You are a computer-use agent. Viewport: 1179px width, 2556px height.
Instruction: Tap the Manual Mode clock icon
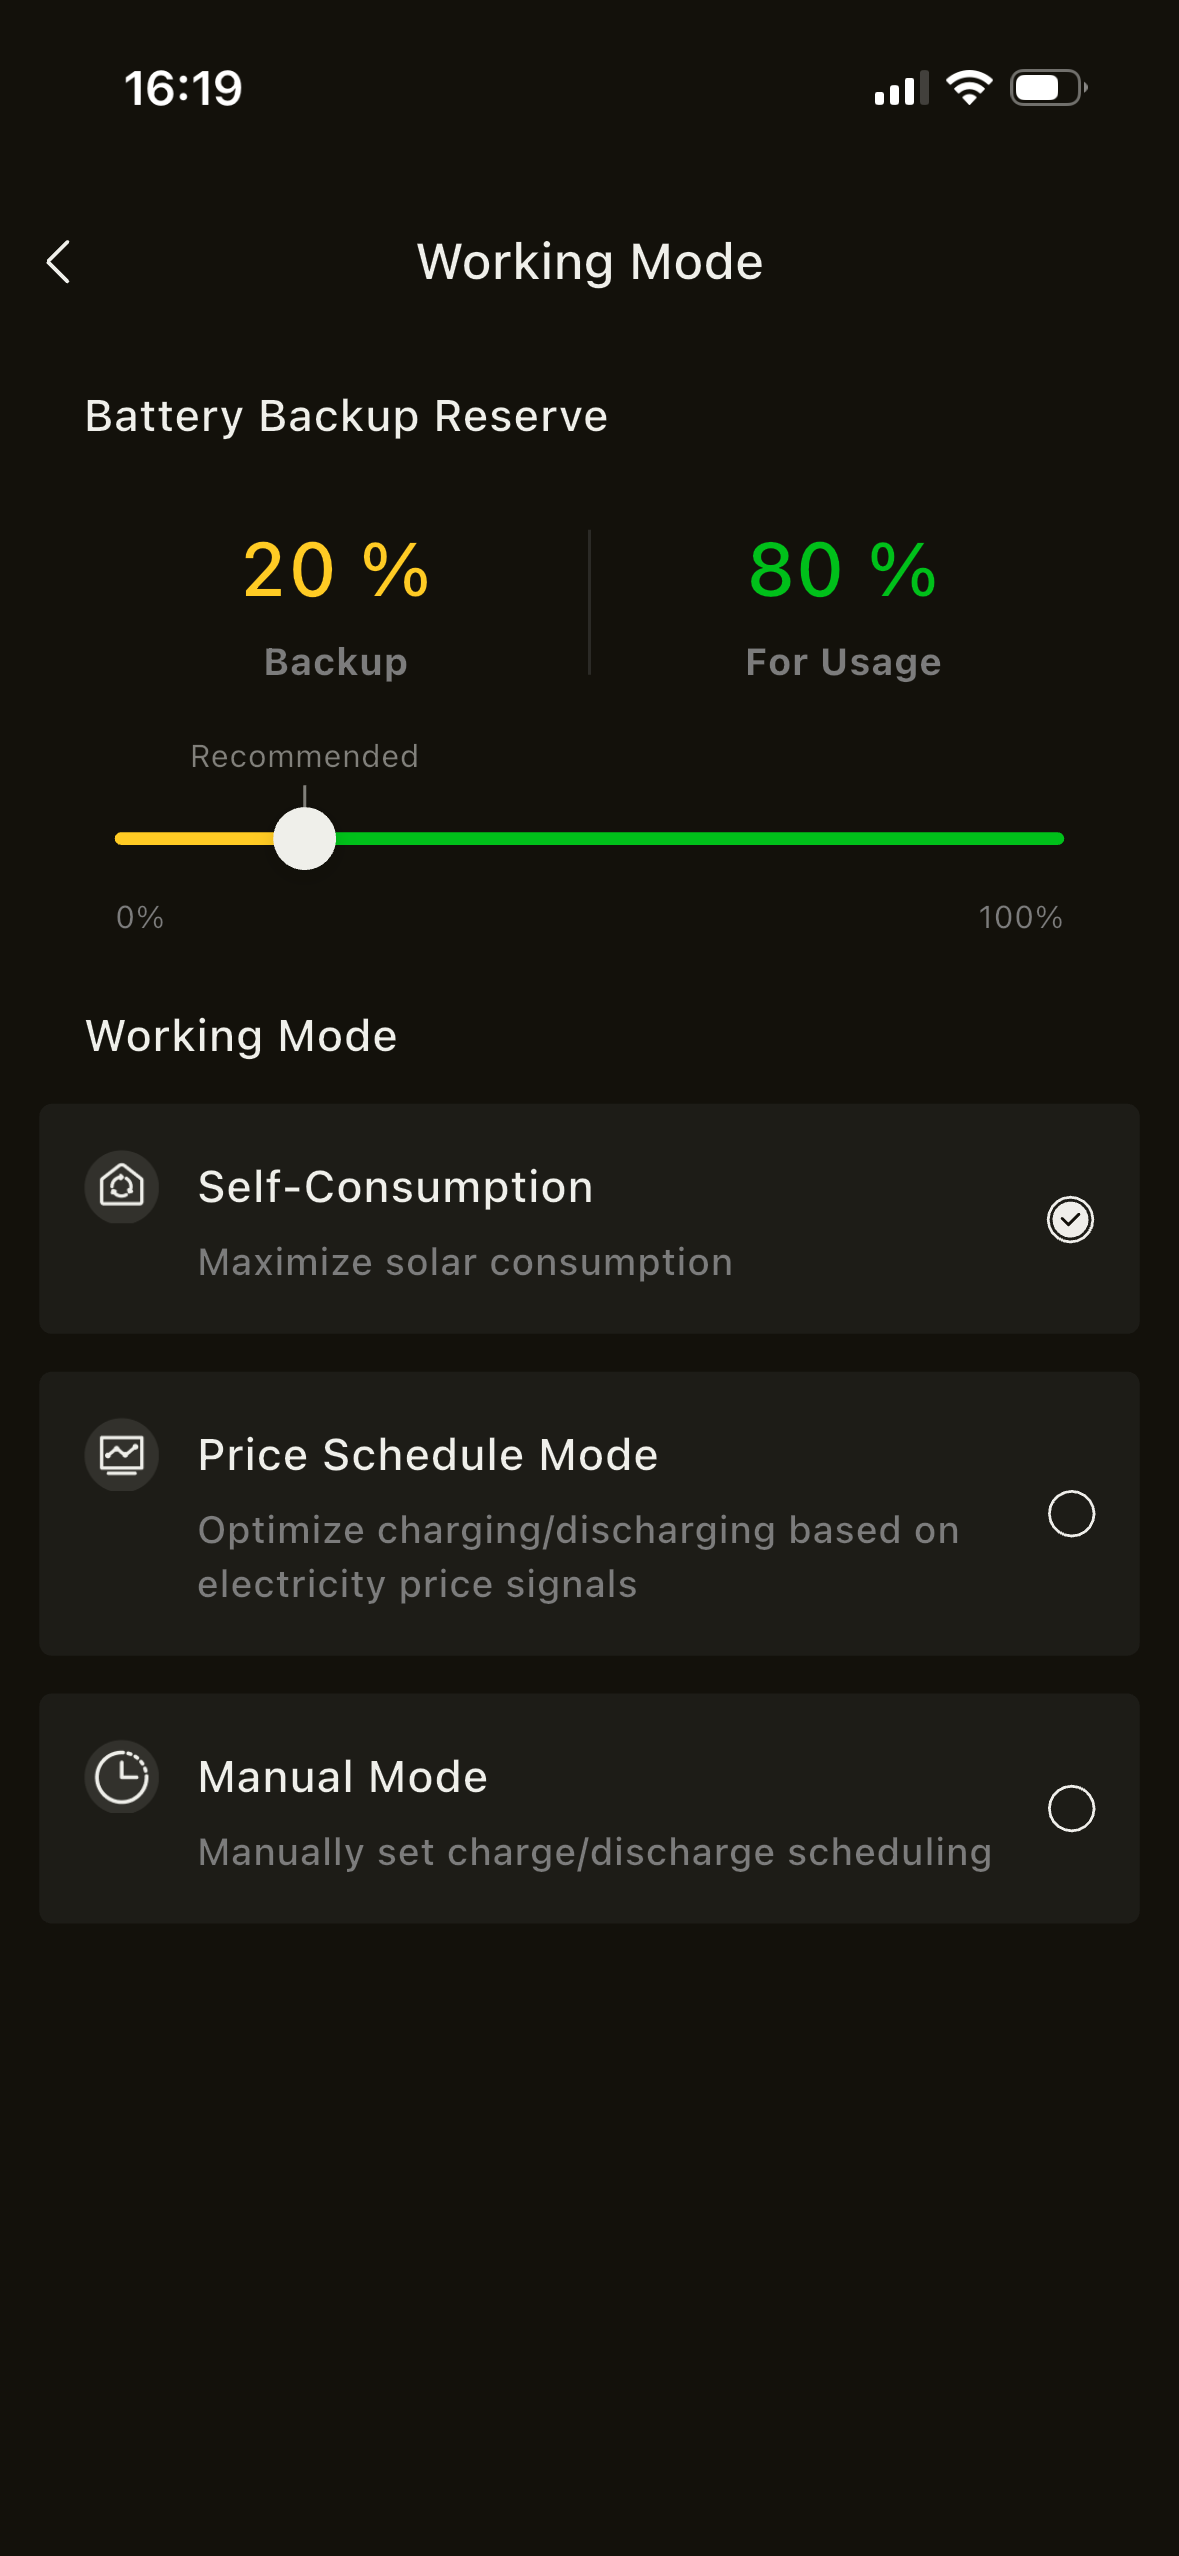tap(122, 1777)
